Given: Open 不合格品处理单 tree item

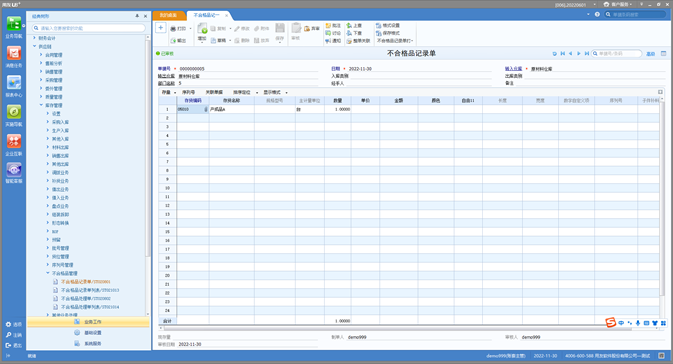Looking at the screenshot, I should coord(85,298).
